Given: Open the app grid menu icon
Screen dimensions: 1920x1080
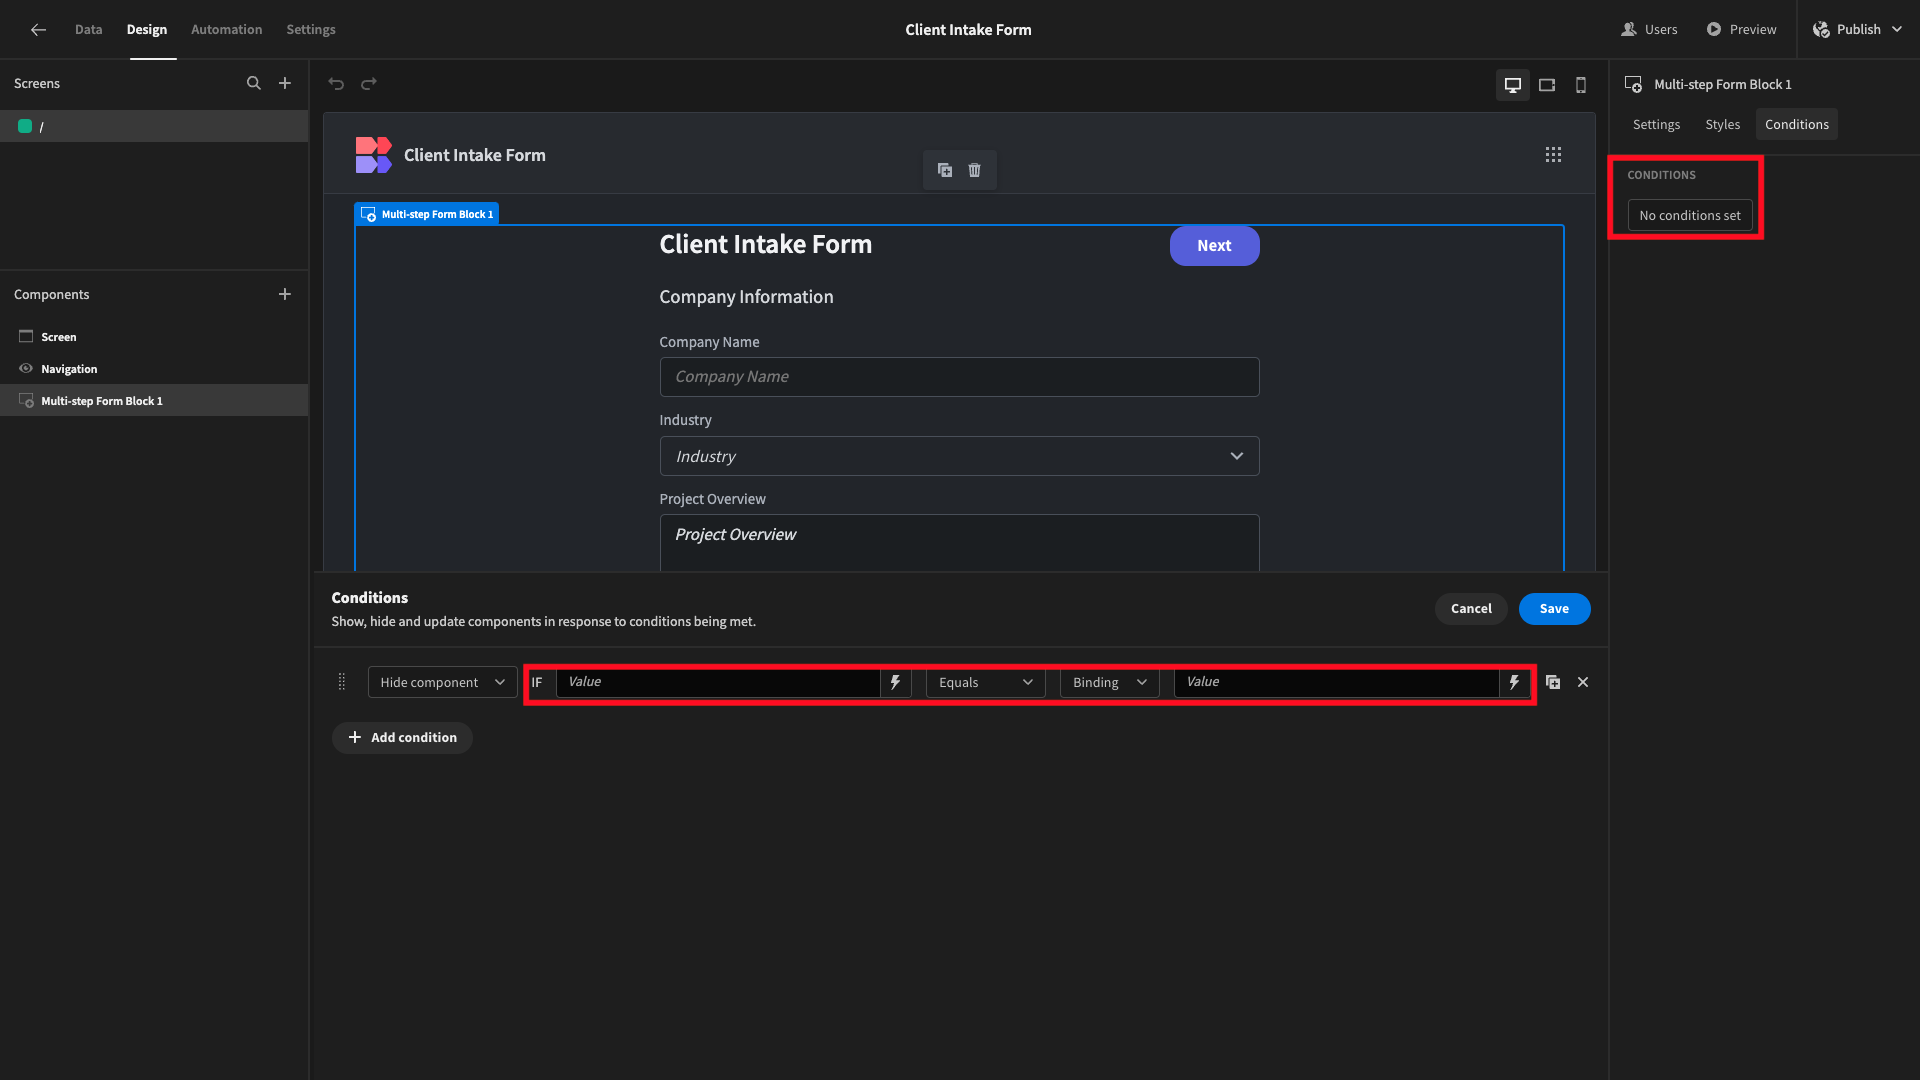Looking at the screenshot, I should (x=1553, y=155).
